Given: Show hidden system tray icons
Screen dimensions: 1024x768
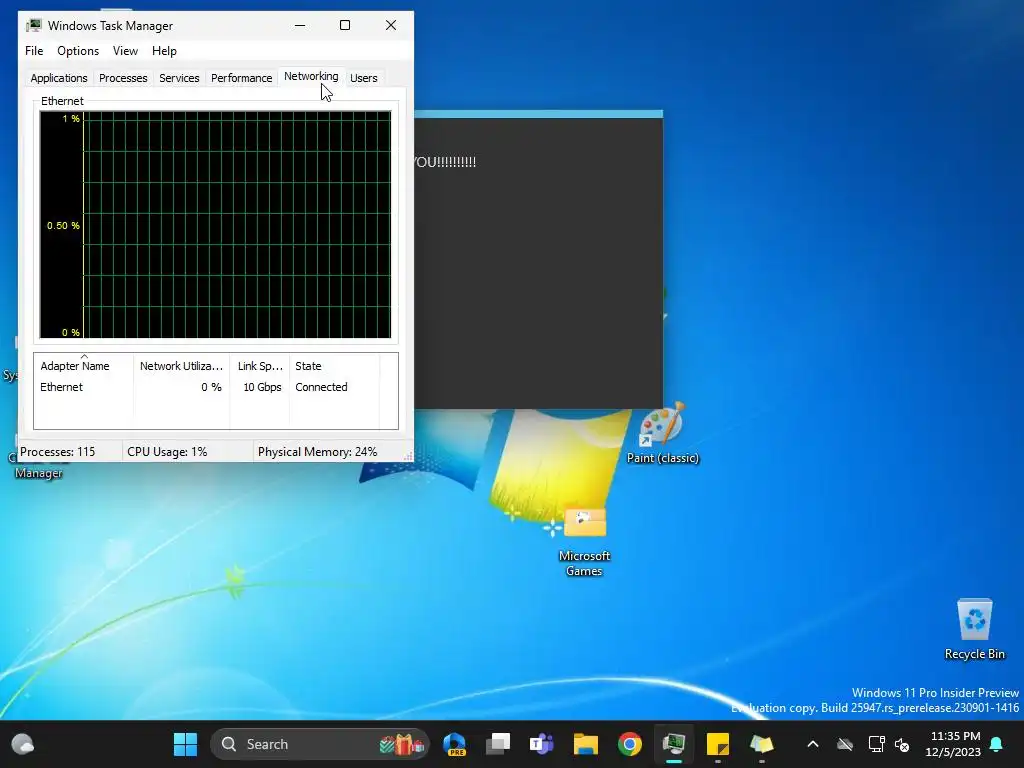Looking at the screenshot, I should pos(812,744).
